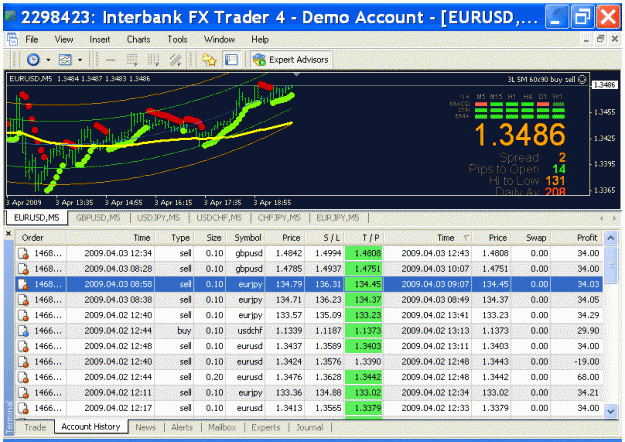The width and height of the screenshot is (625, 442).
Task: Sort by the T / P column header
Action: coord(364,238)
